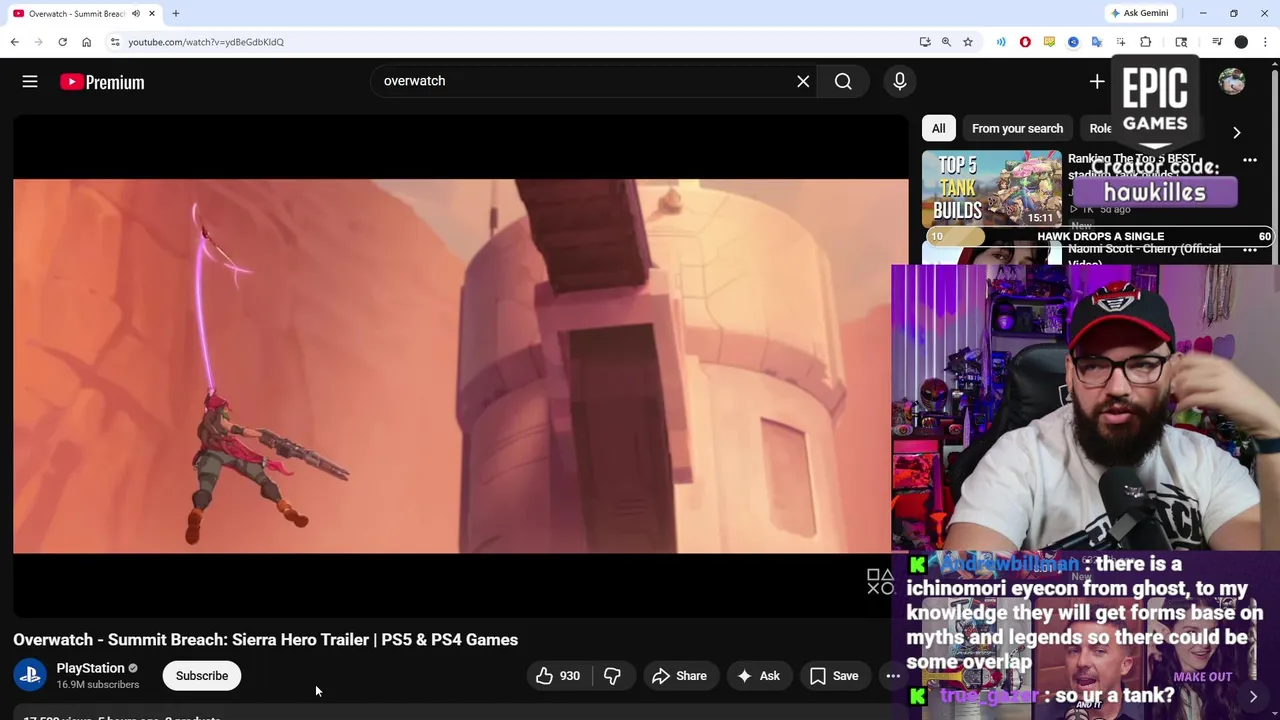Screen dimensions: 1280x720
Task: Open Google Lens search icon
Action: (1181, 42)
